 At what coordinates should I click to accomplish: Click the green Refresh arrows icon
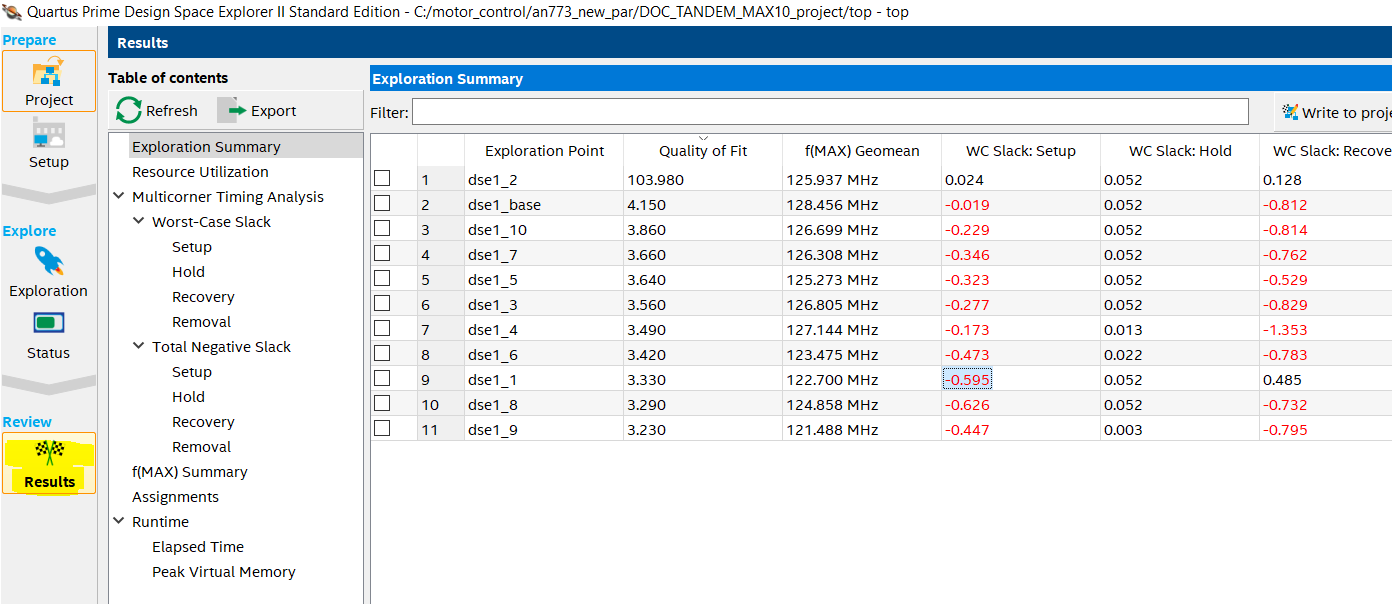coord(129,110)
